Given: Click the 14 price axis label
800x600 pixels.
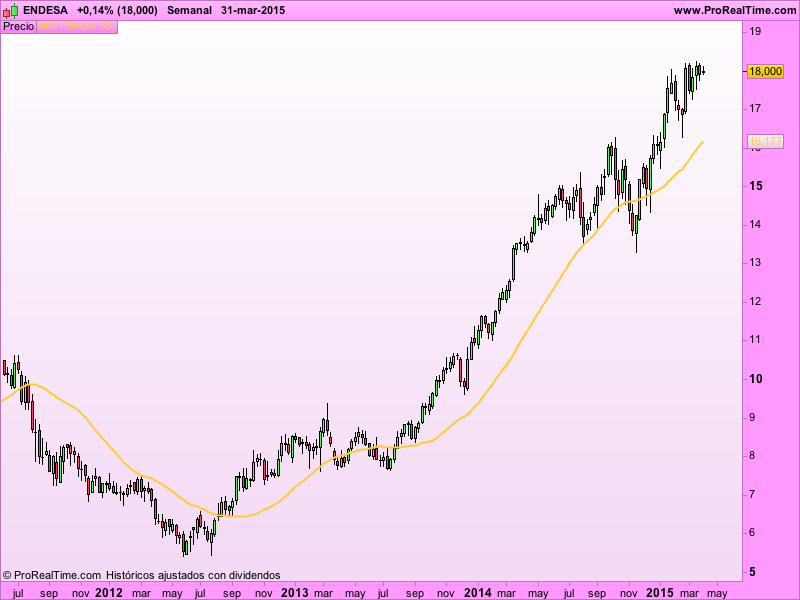Looking at the screenshot, I should [755, 224].
